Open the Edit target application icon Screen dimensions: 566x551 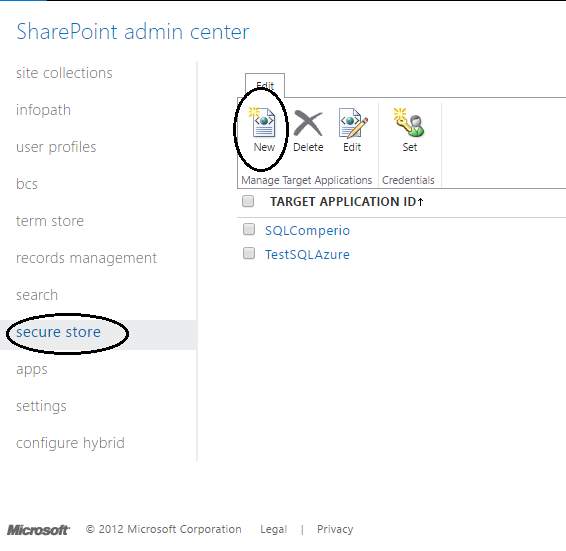pos(353,131)
